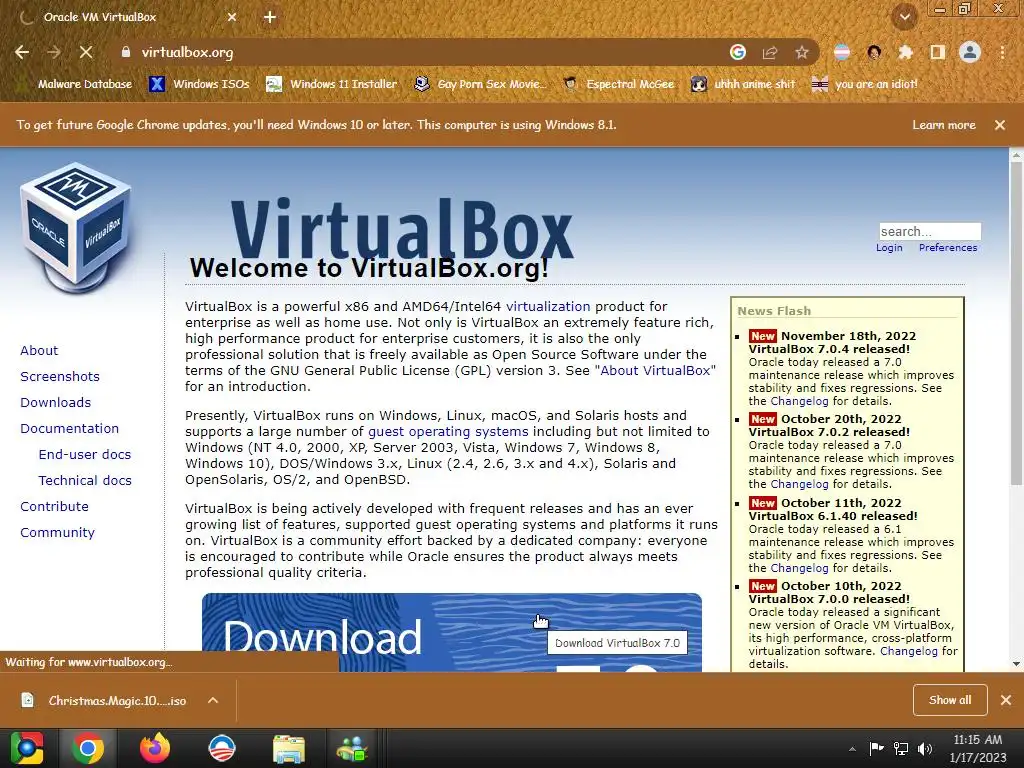
Task: Open Changelog link for 7.0.4 release
Action: [x=799, y=401]
